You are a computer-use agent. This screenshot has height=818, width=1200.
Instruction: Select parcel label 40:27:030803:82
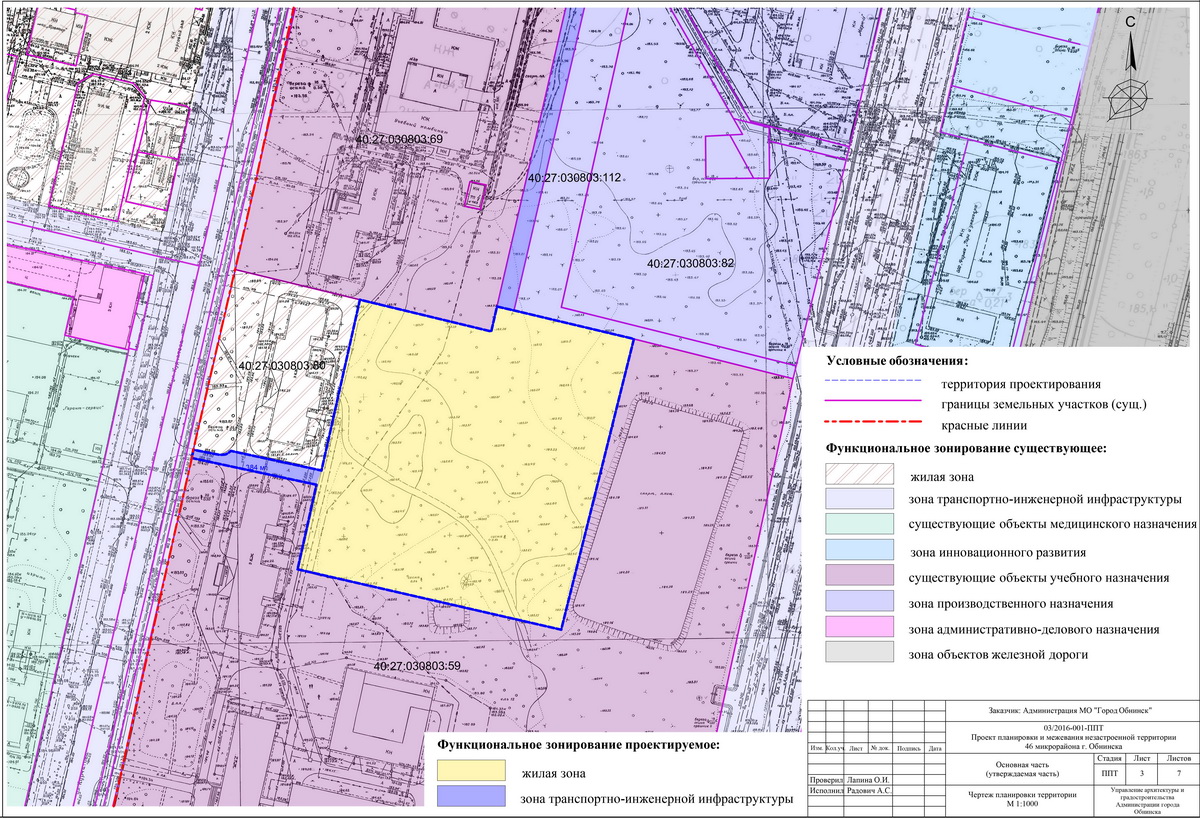[x=691, y=263]
